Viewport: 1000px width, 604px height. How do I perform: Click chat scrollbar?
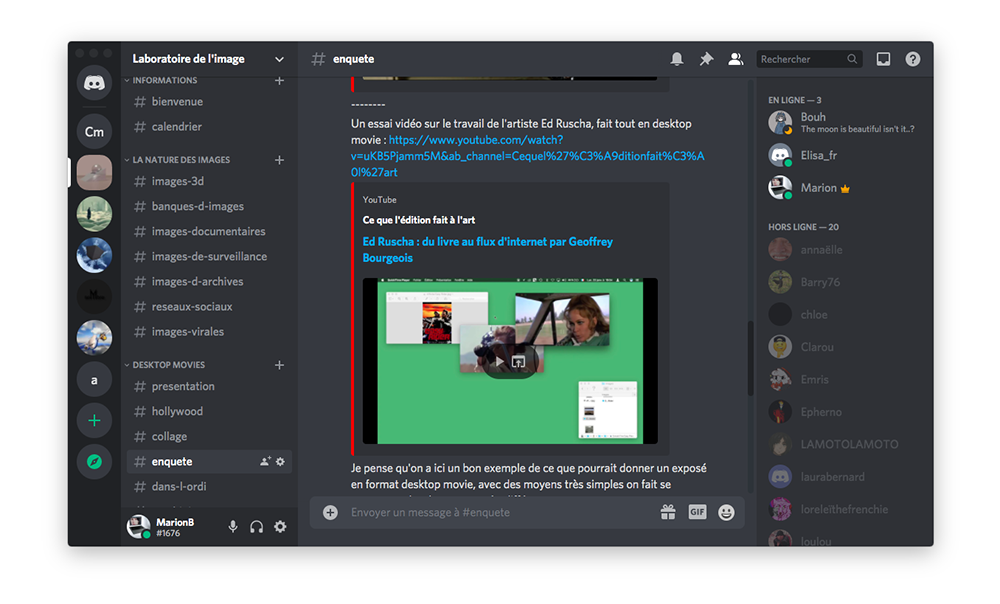pyautogui.click(x=751, y=357)
